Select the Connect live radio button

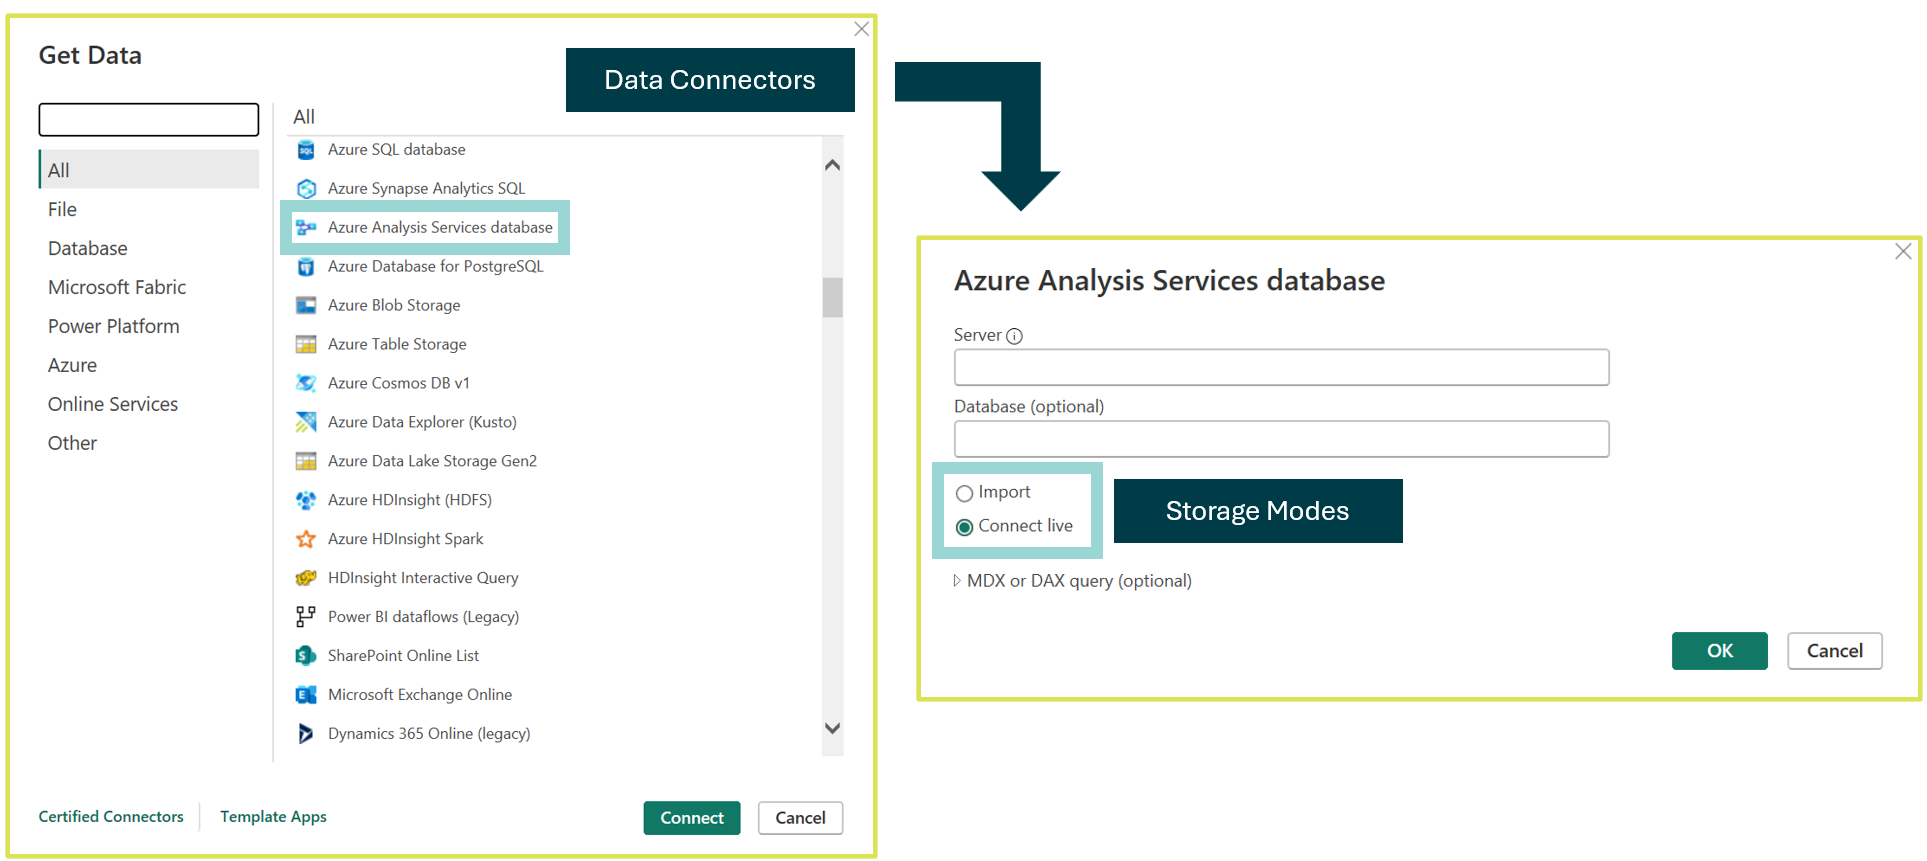point(964,527)
